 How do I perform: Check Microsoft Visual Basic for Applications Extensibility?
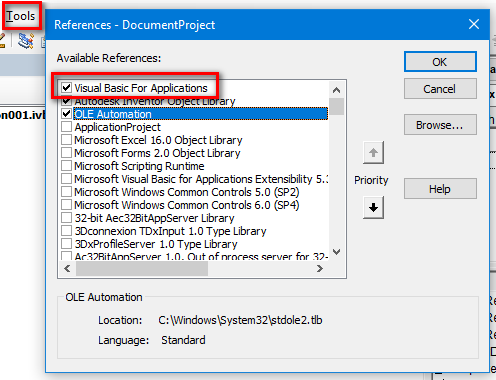[x=66, y=179]
